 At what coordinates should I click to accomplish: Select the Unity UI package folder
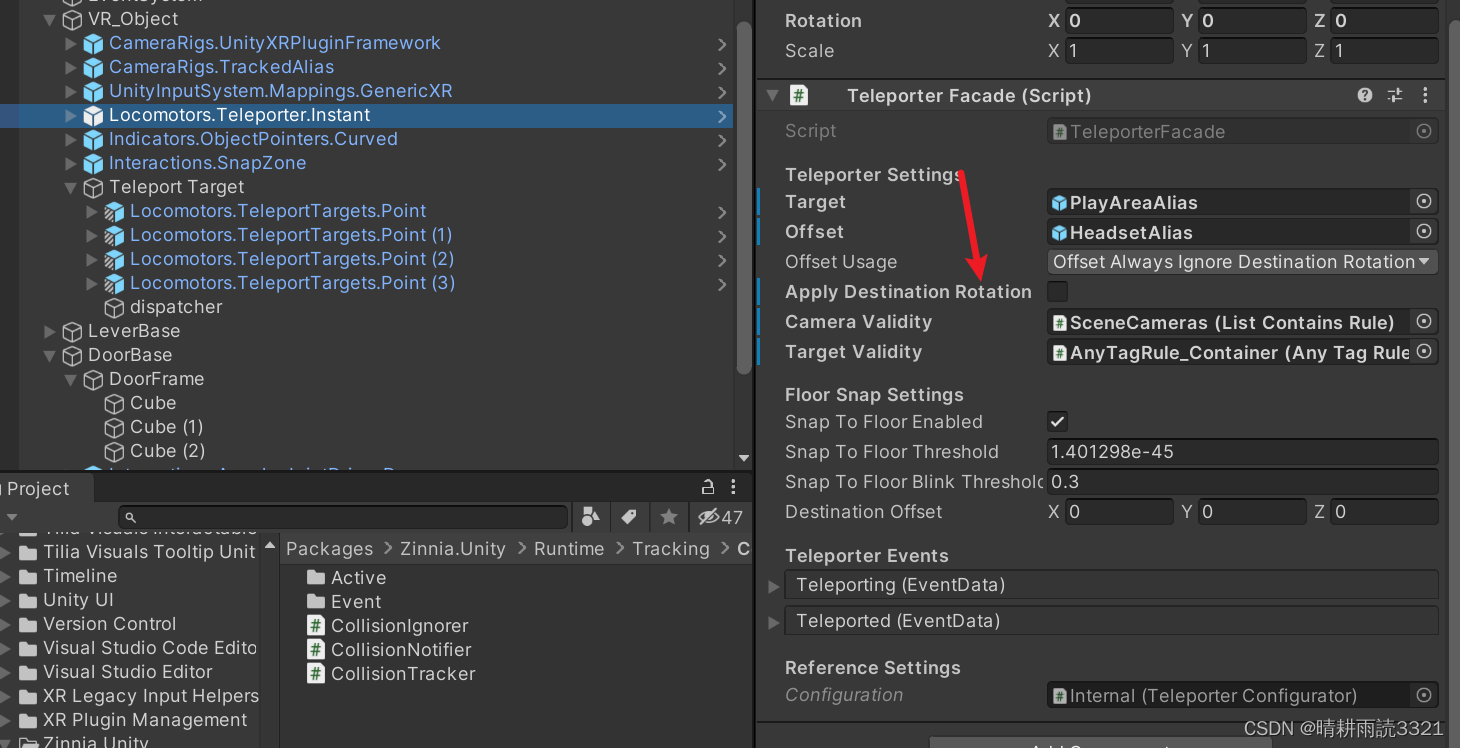(x=78, y=600)
